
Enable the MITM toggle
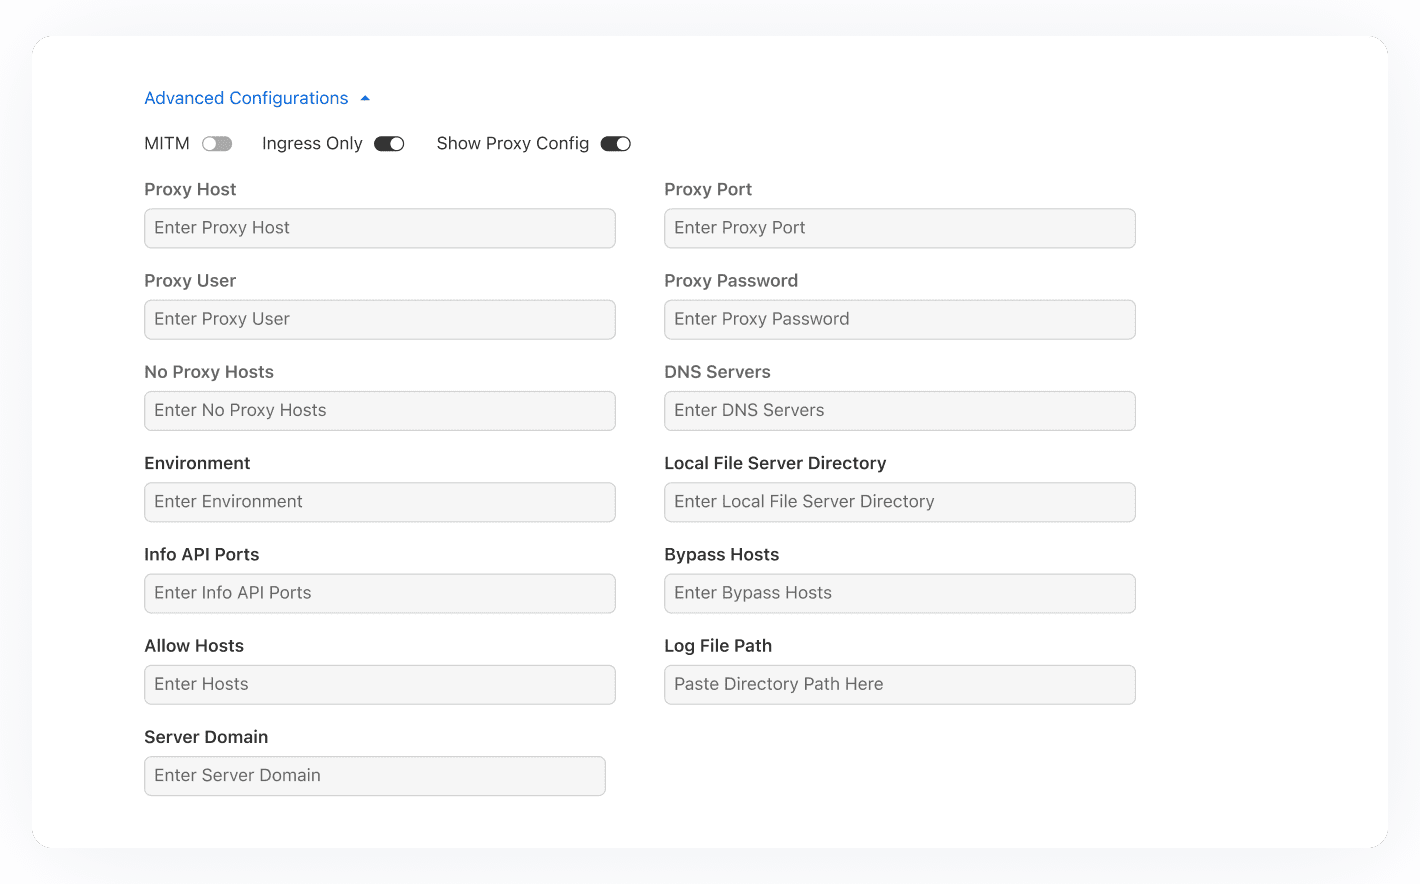click(217, 144)
